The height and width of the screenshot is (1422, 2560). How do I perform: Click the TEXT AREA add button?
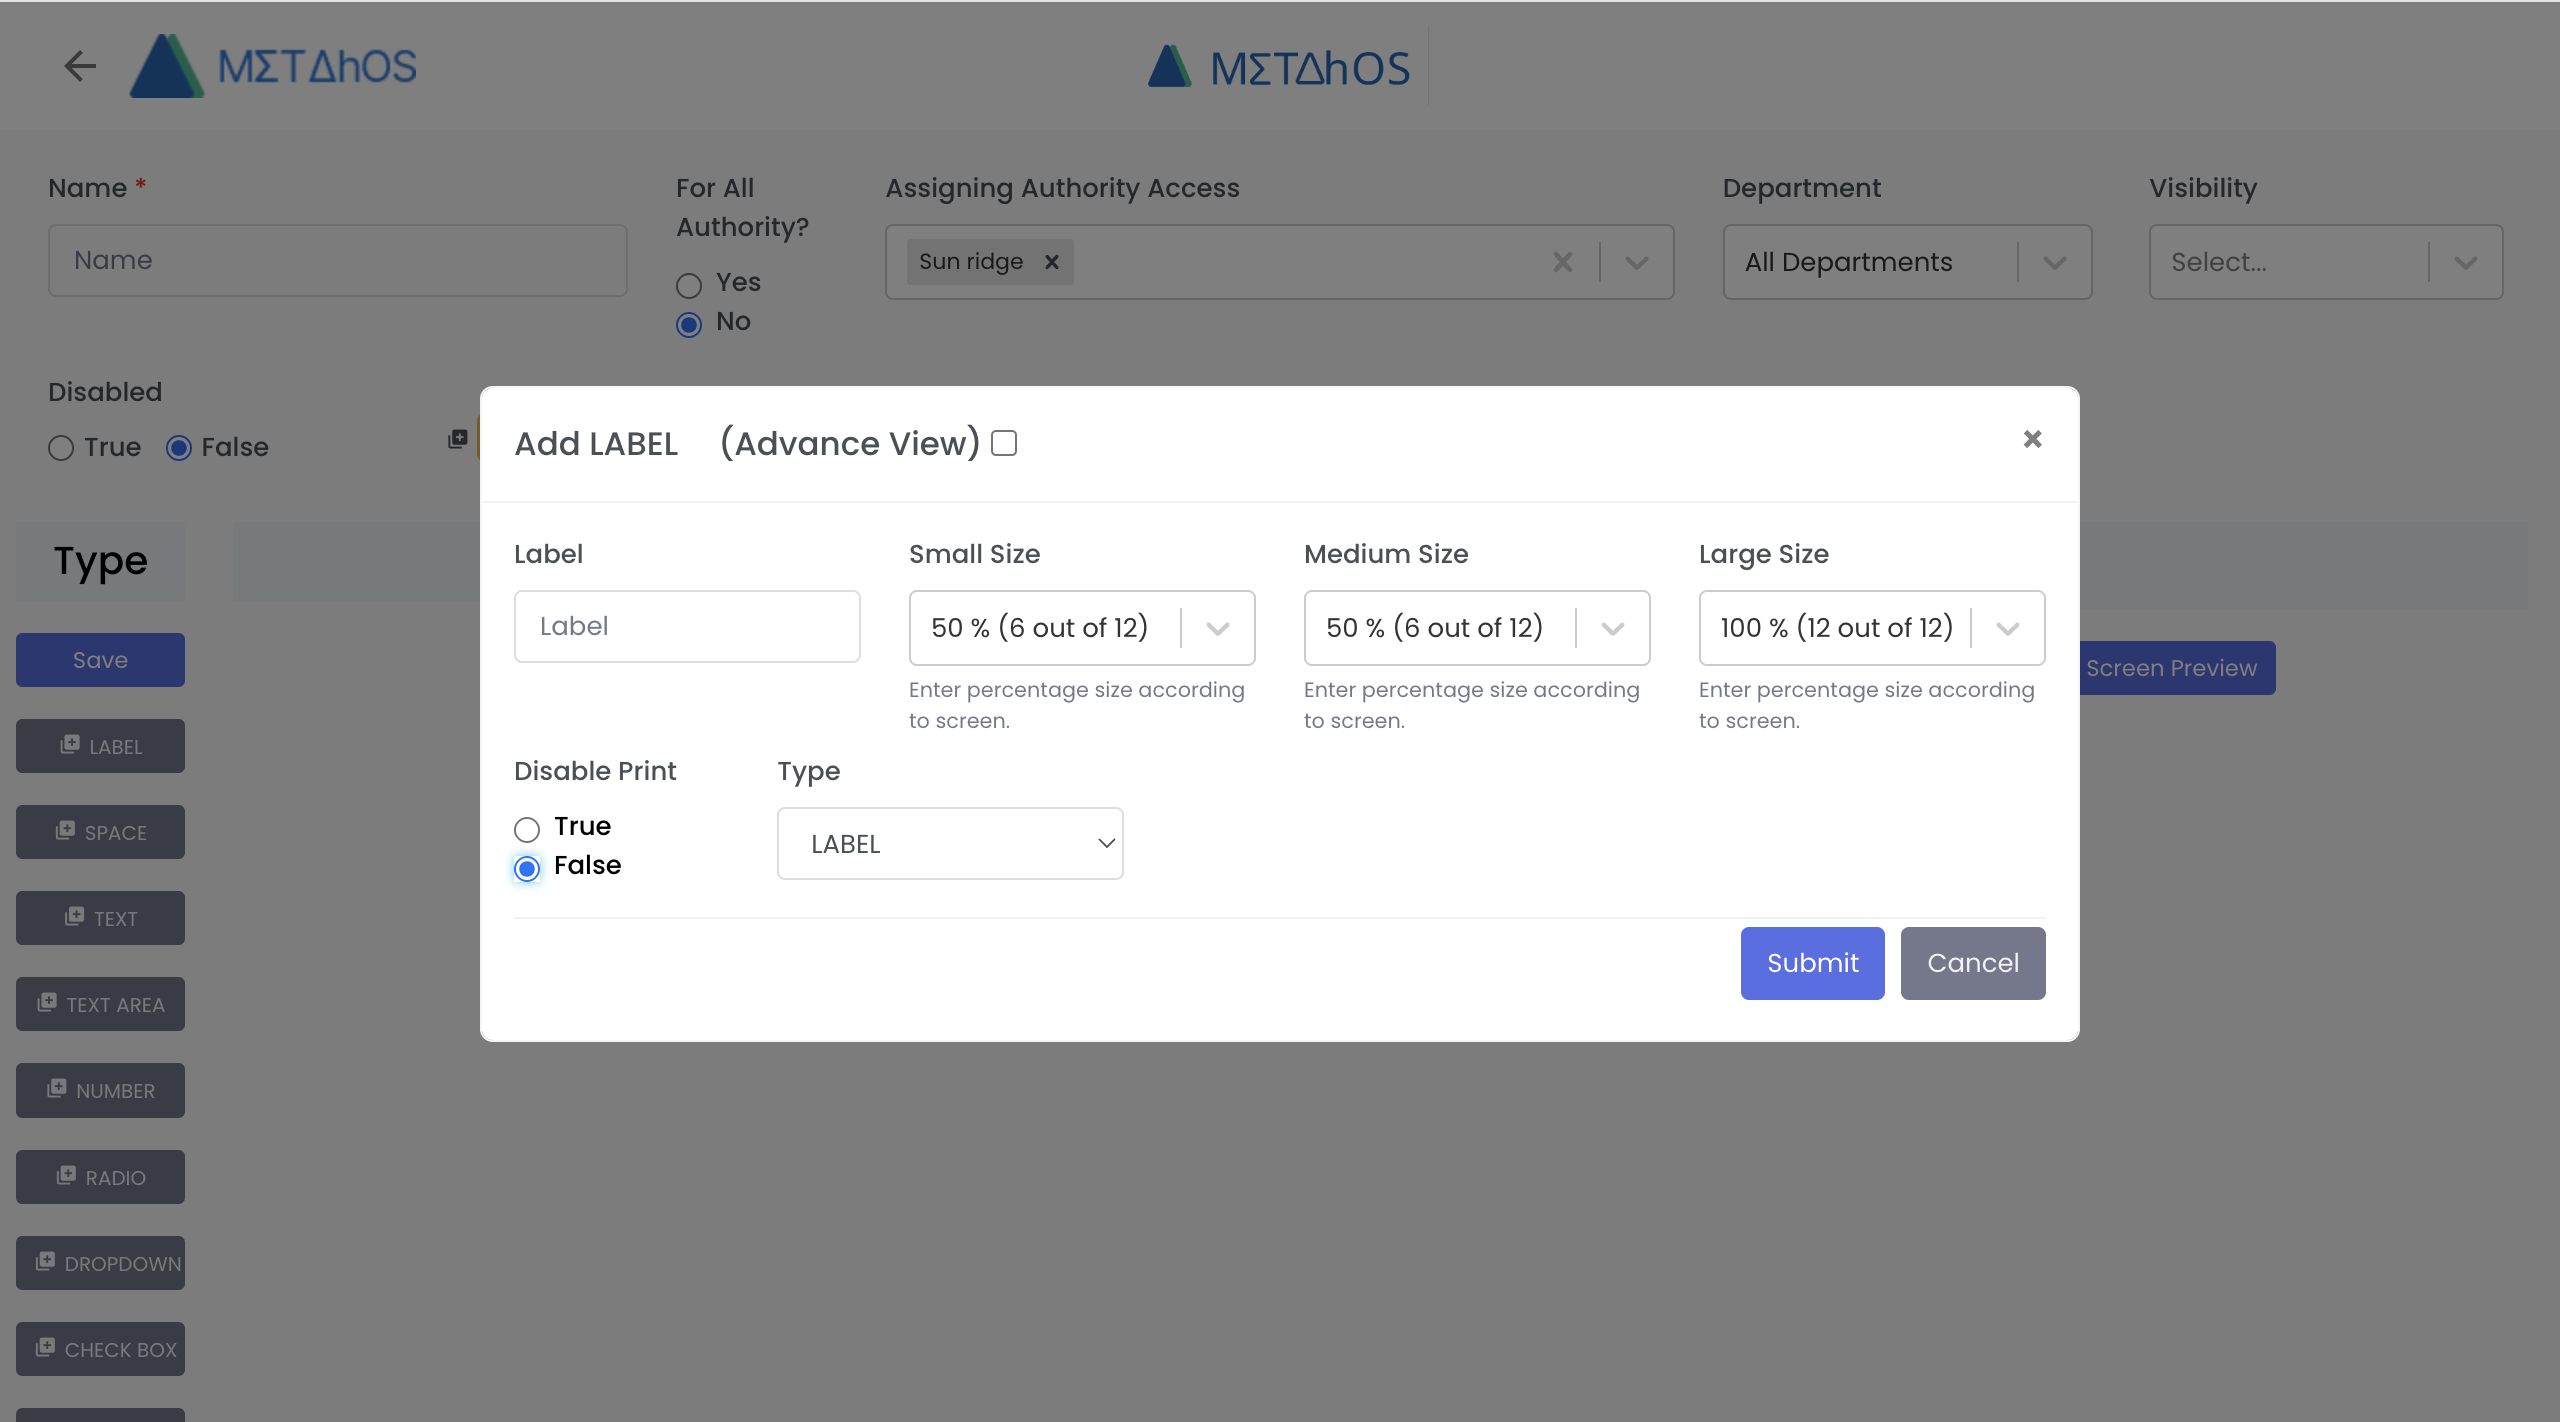tap(100, 1004)
